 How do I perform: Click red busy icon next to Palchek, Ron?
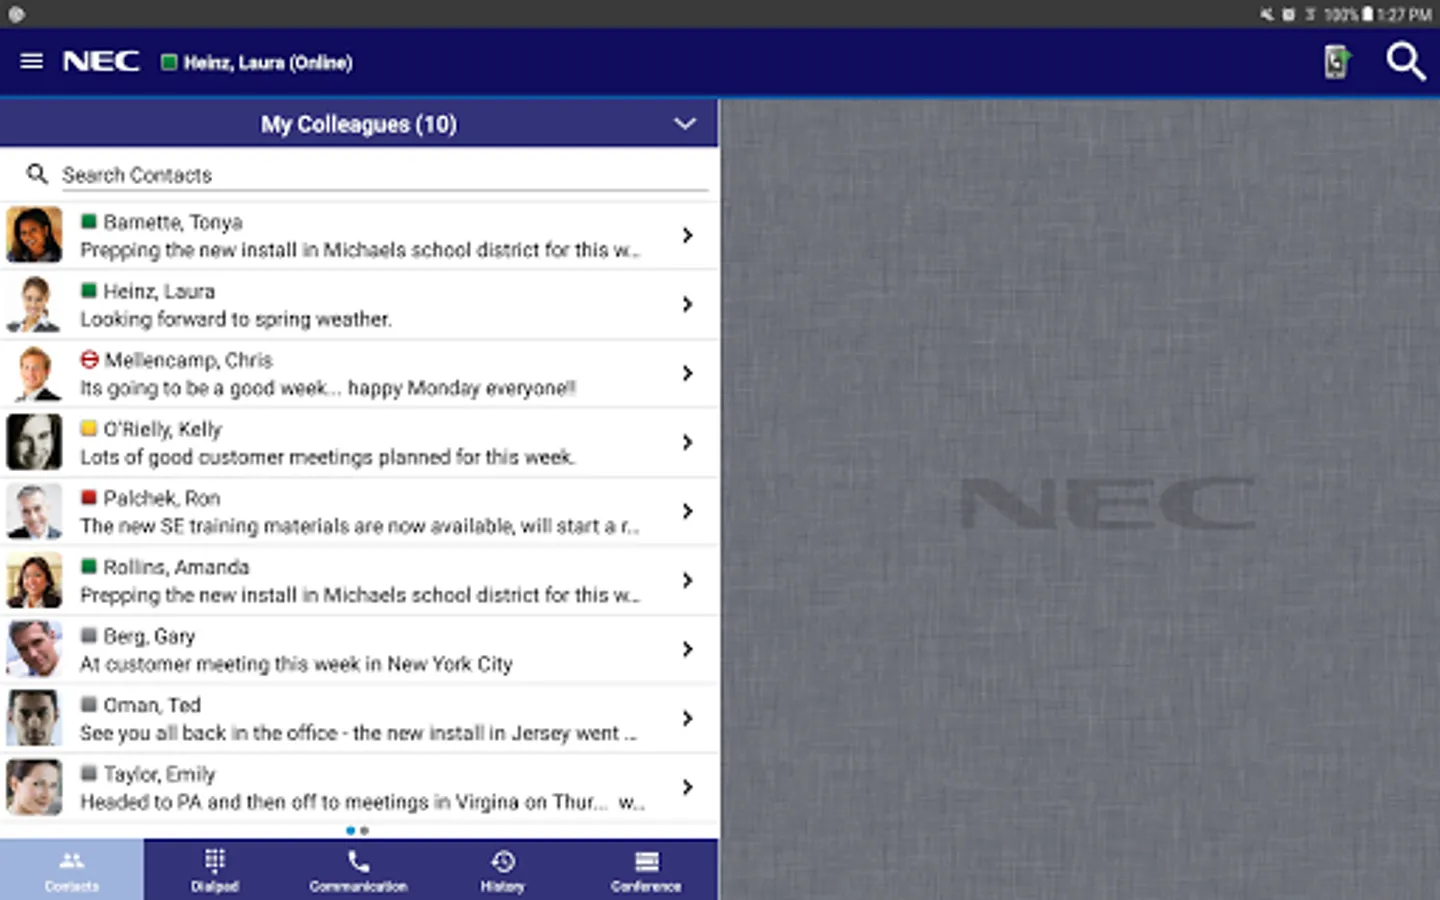pos(89,497)
